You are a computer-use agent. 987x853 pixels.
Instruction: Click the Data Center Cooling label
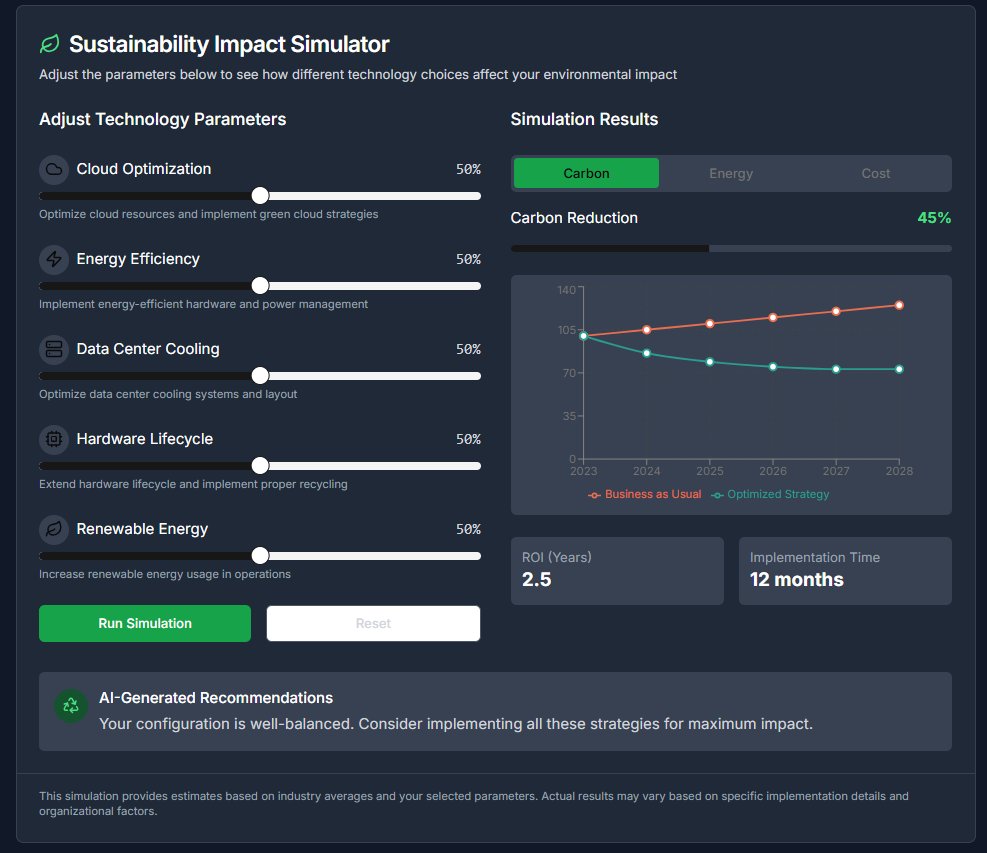(148, 349)
